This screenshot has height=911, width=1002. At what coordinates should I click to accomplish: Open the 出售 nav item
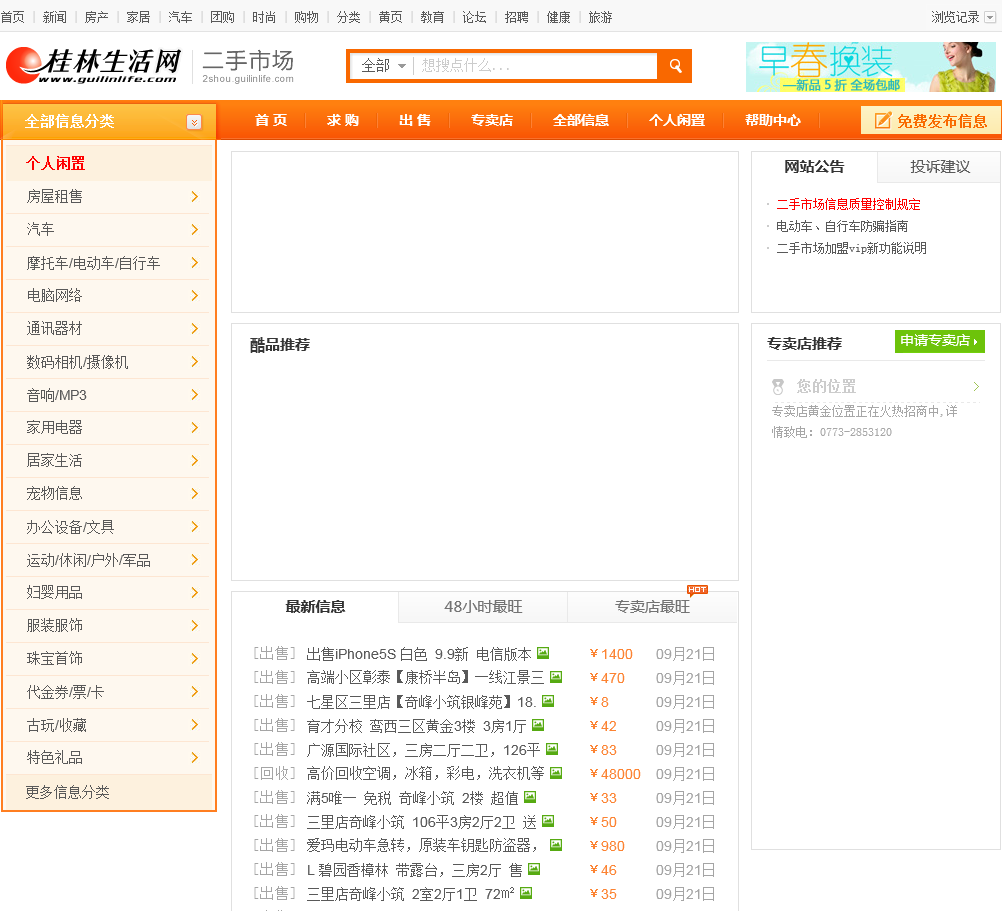[415, 120]
